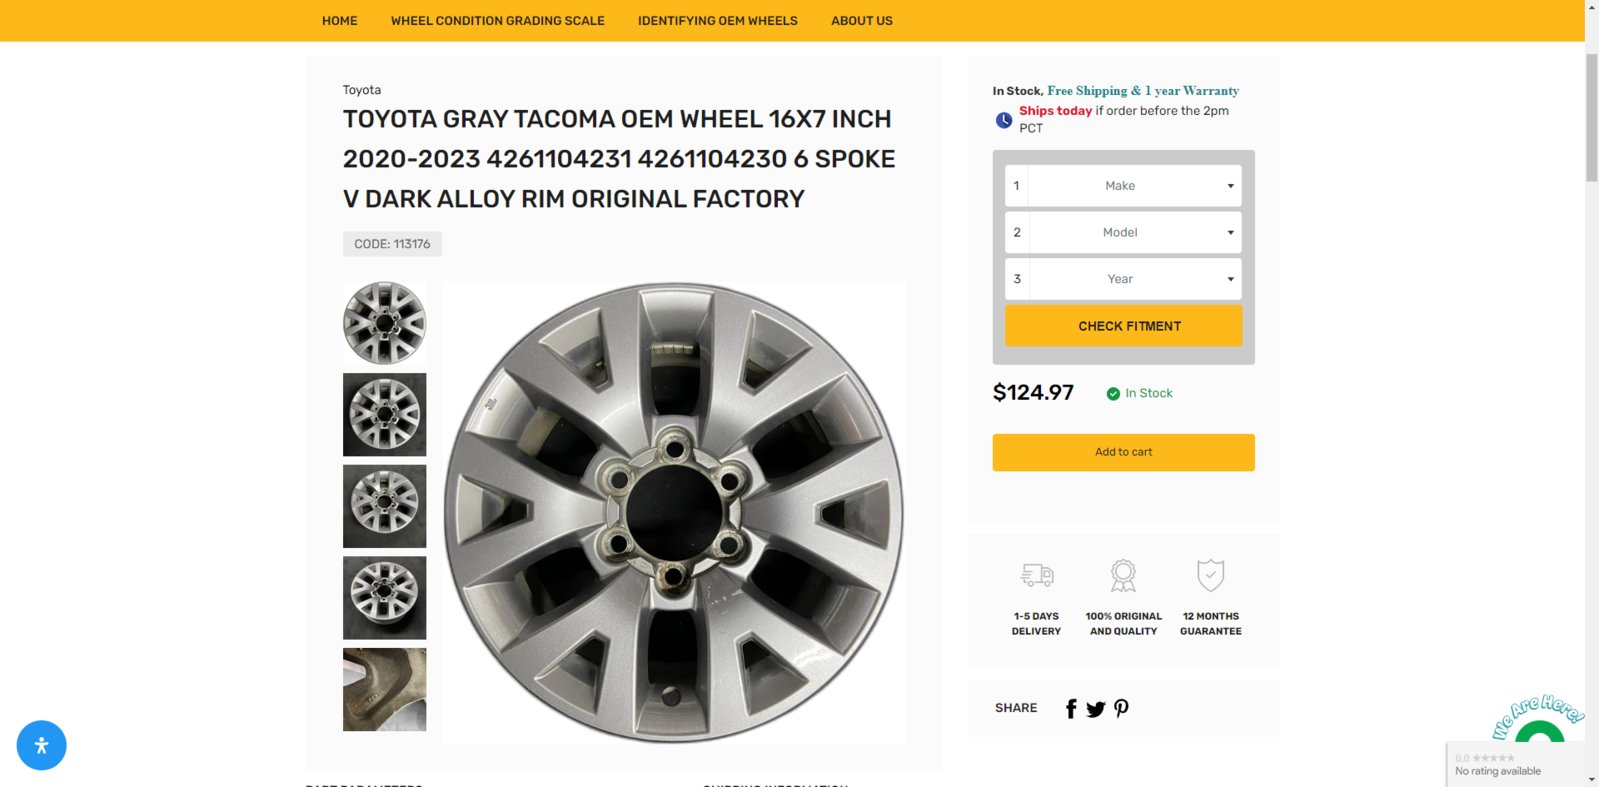Expand the Year dropdown
The height and width of the screenshot is (787, 1599).
click(x=1123, y=279)
